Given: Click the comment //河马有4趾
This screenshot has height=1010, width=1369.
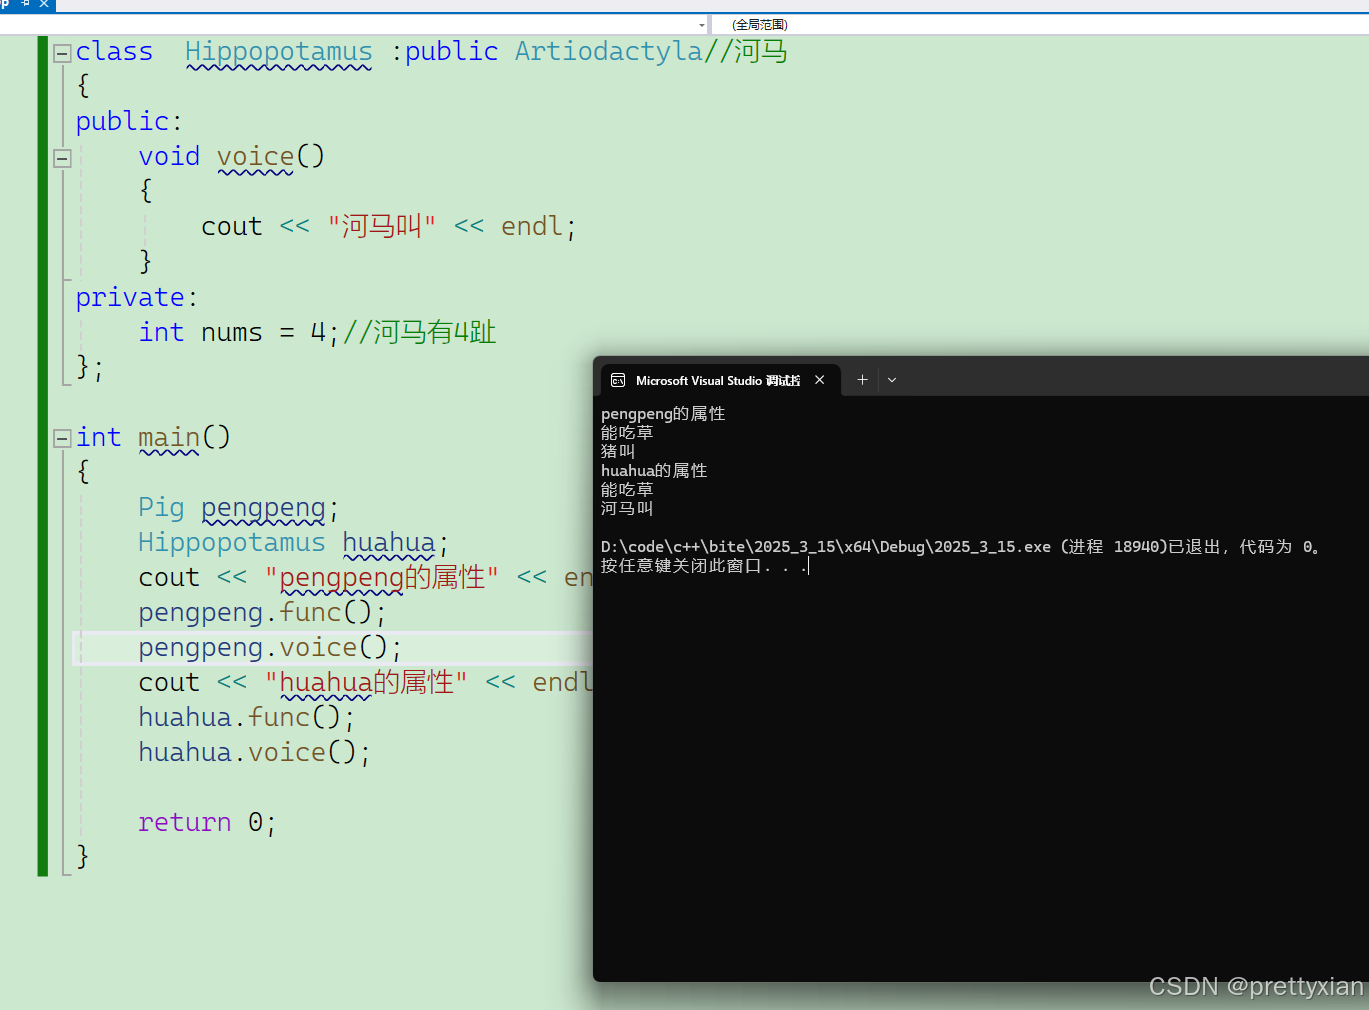Looking at the screenshot, I should pos(420,332).
